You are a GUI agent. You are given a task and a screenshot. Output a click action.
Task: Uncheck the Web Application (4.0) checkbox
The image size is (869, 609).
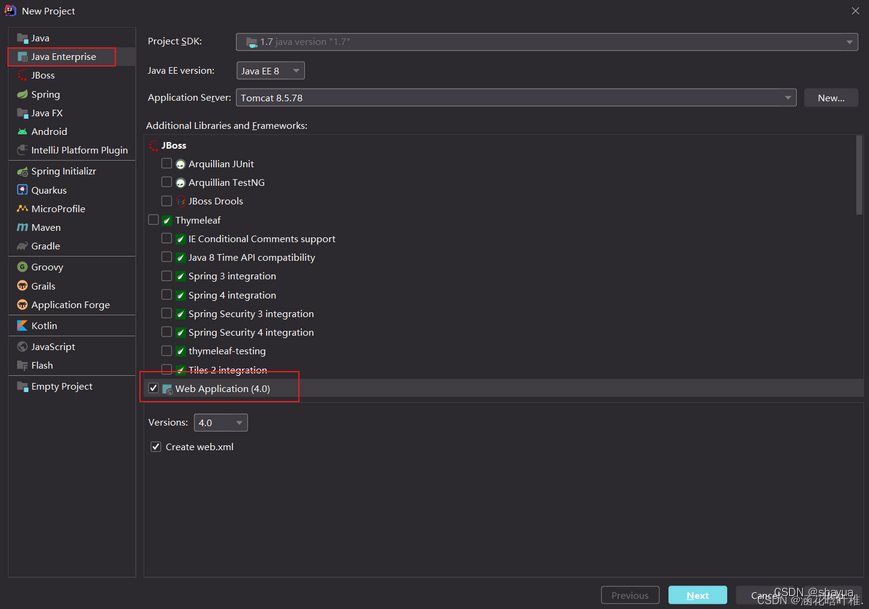[x=153, y=388]
